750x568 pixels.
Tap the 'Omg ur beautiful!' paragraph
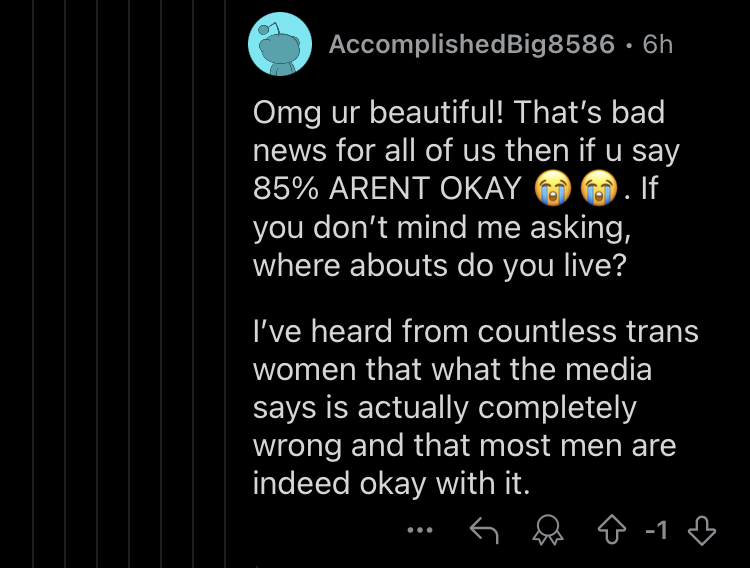pos(466,188)
